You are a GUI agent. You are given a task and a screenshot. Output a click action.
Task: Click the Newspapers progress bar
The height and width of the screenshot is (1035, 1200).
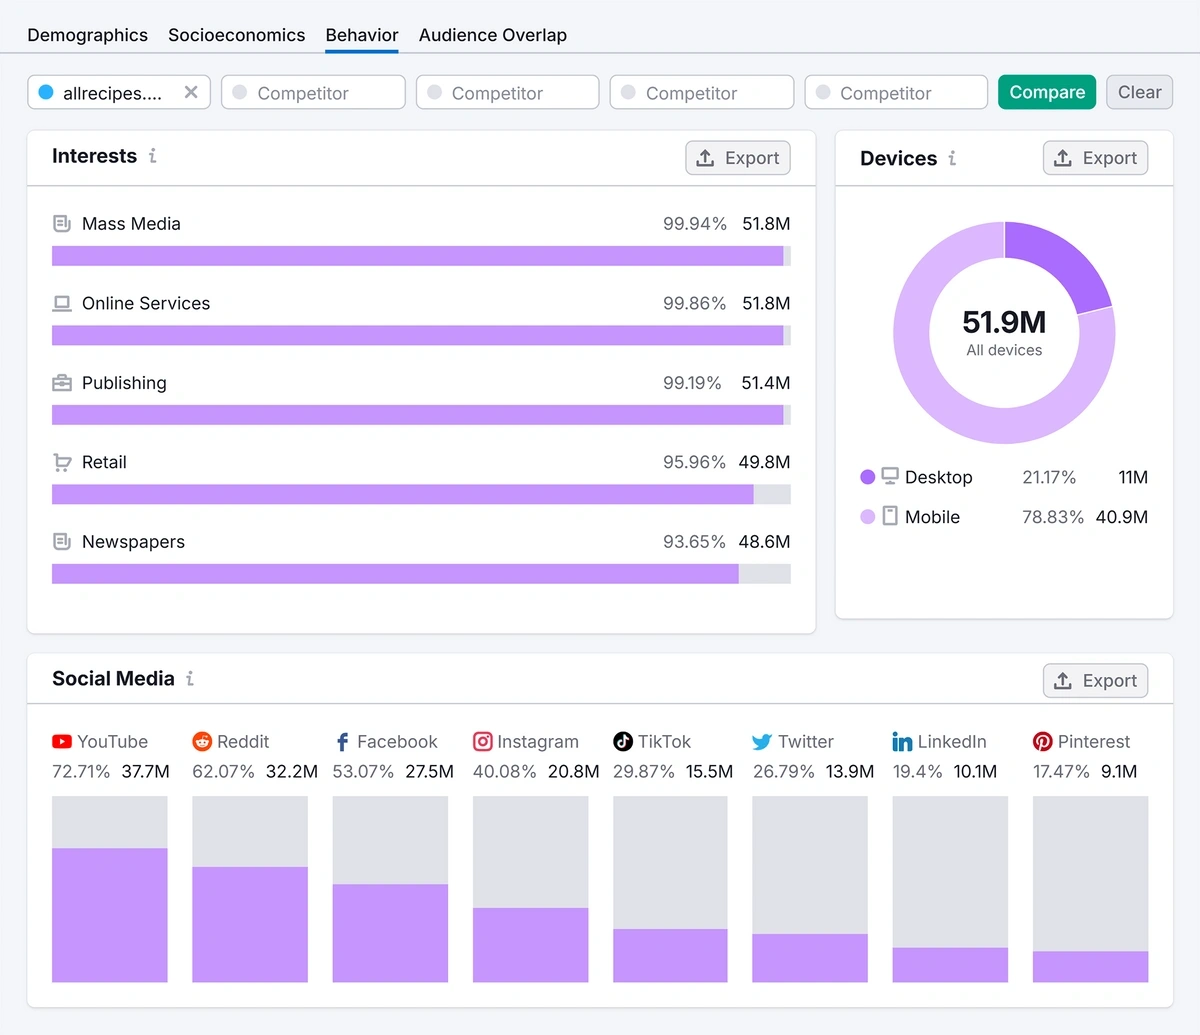421,574
